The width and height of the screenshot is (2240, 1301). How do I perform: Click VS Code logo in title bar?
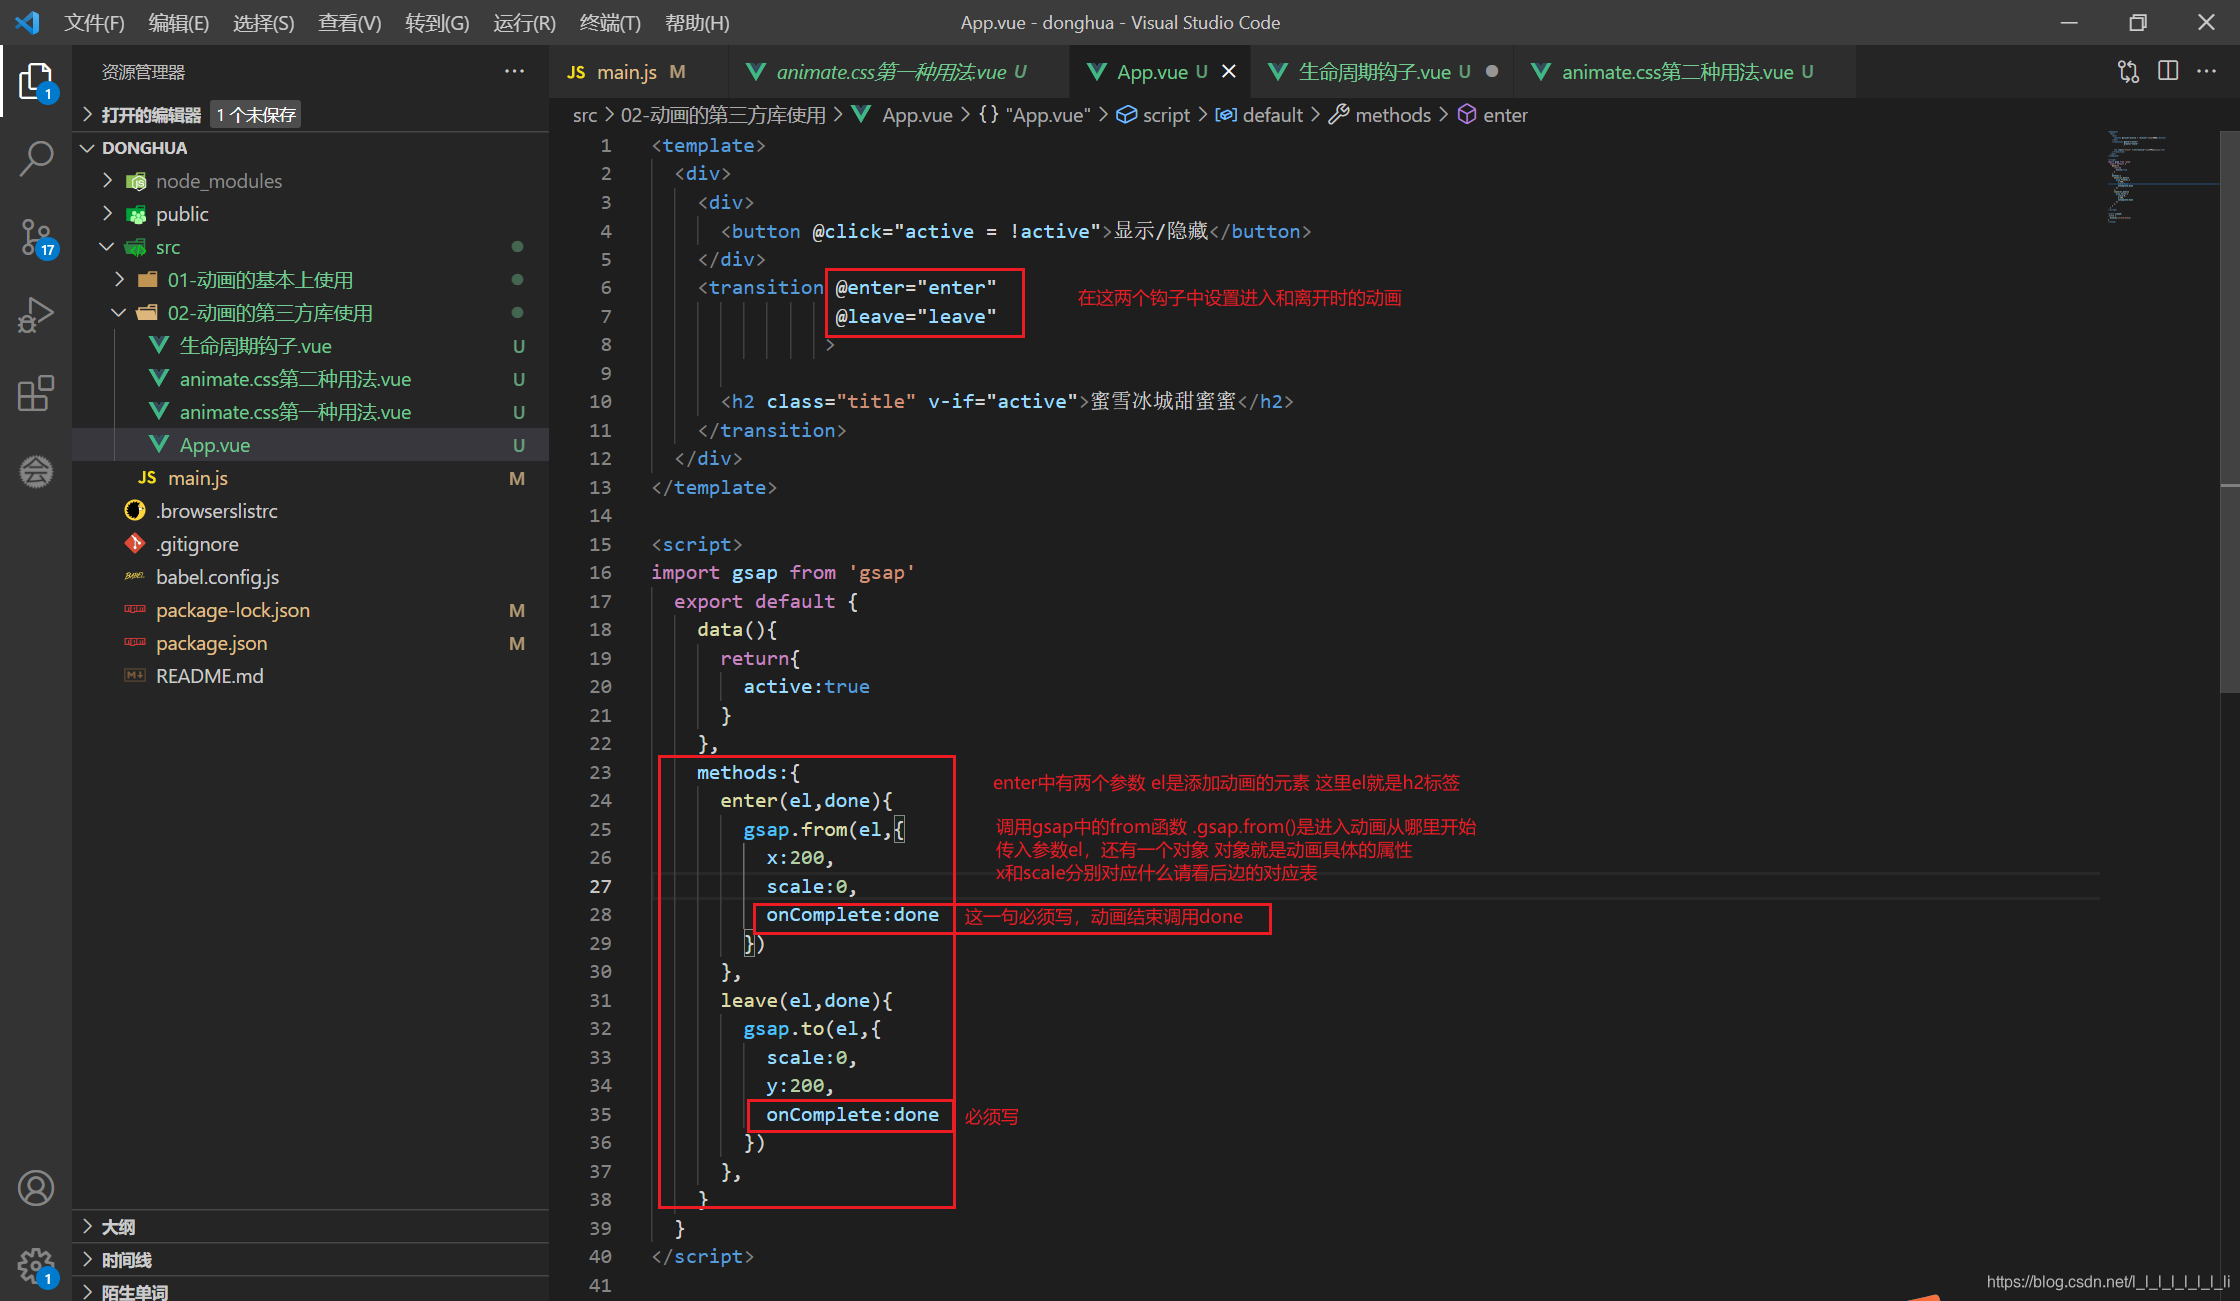tap(27, 22)
